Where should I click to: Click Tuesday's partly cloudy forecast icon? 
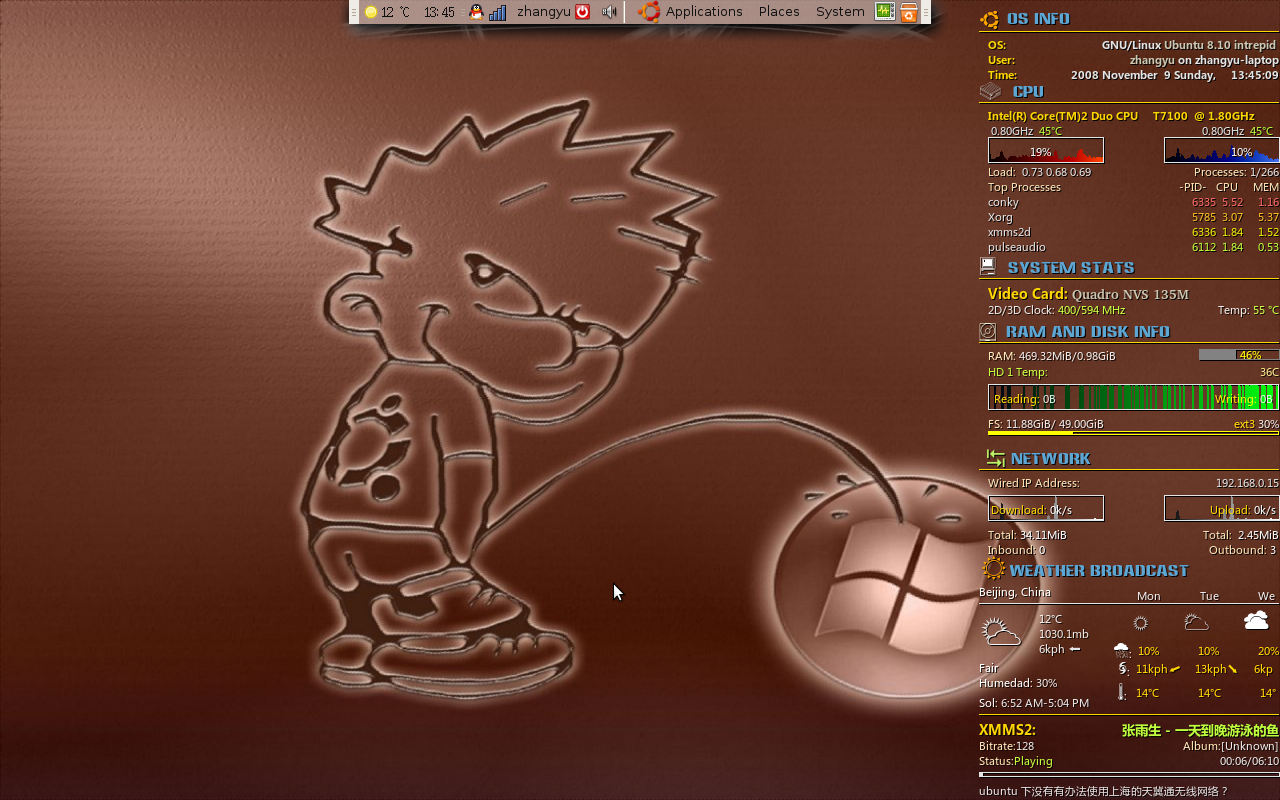coord(1196,622)
